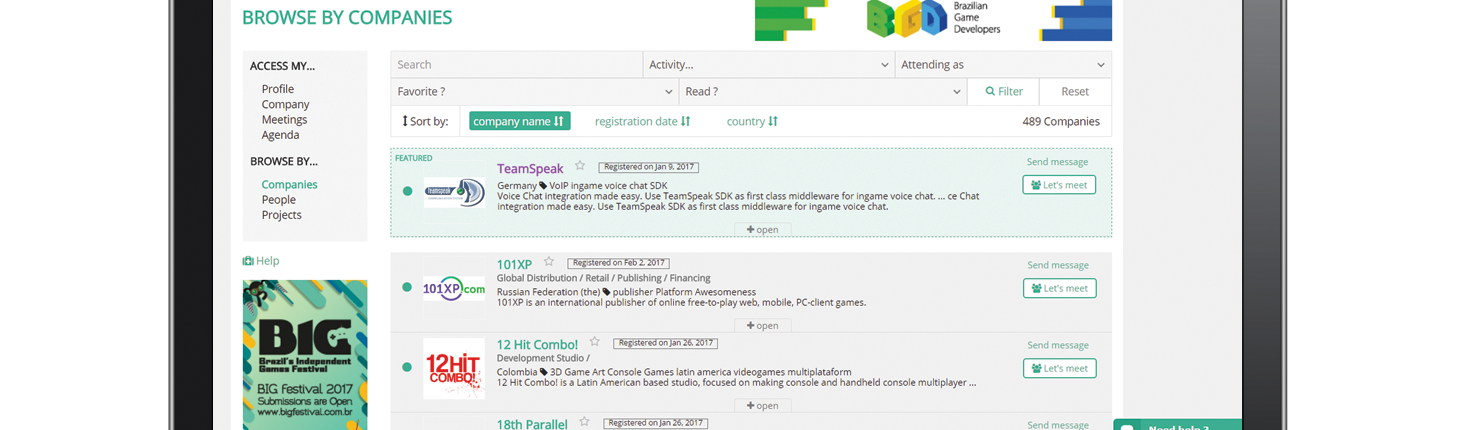Focus the Search input field
The width and height of the screenshot is (1476, 430).
click(x=516, y=65)
